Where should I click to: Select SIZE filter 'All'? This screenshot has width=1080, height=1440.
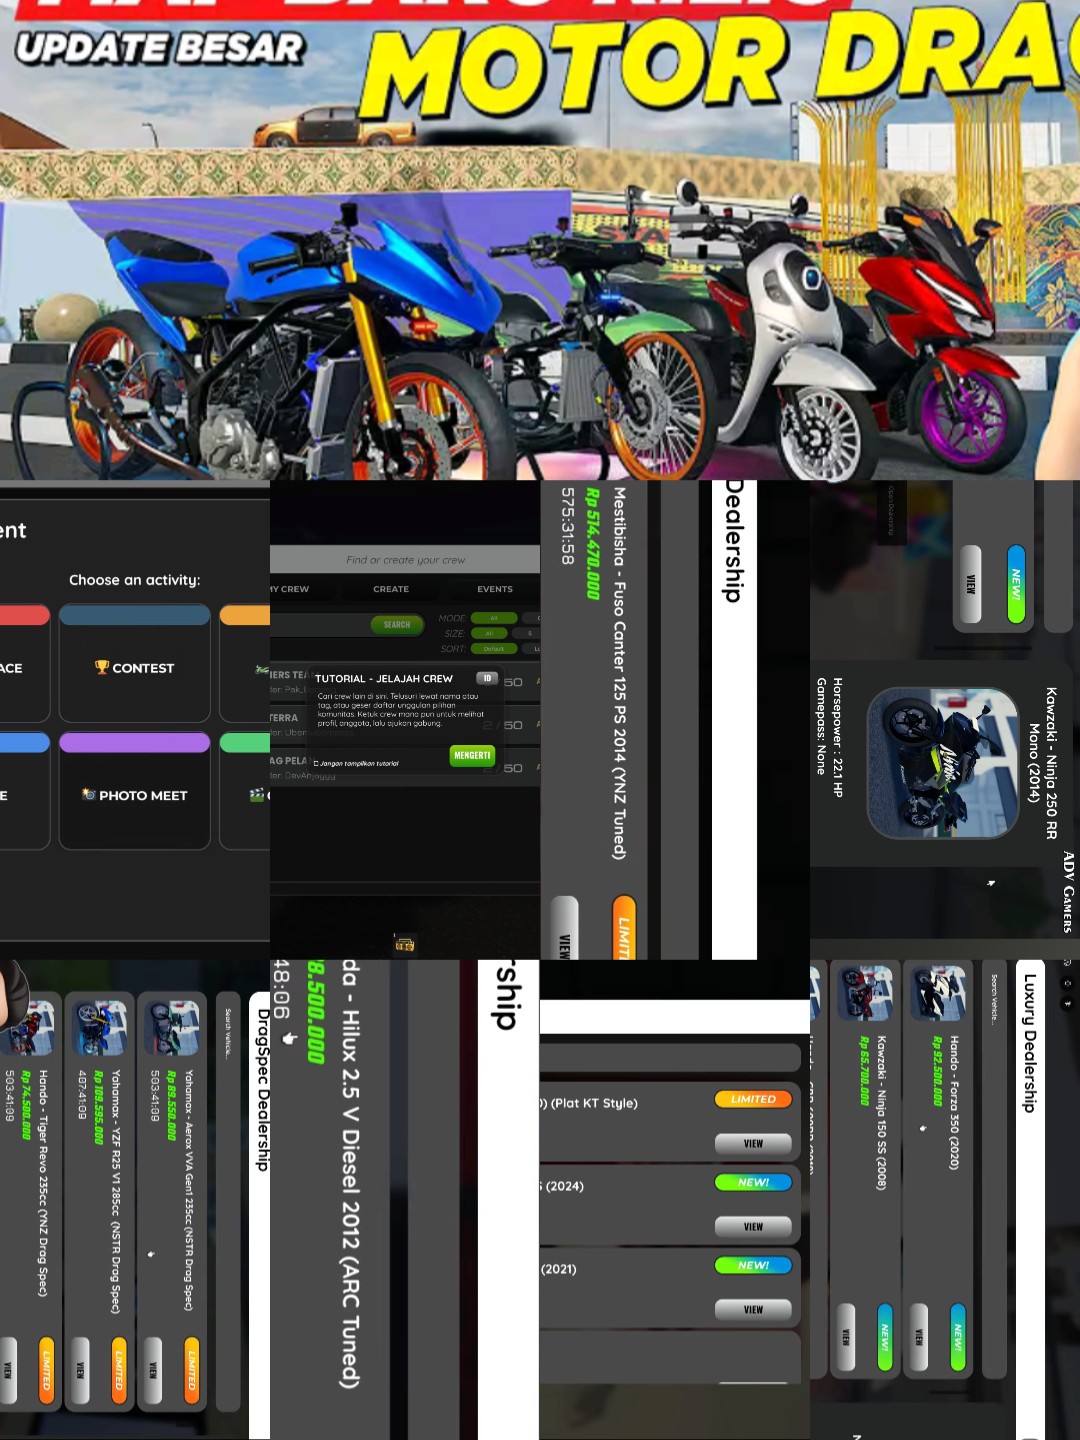(x=490, y=633)
